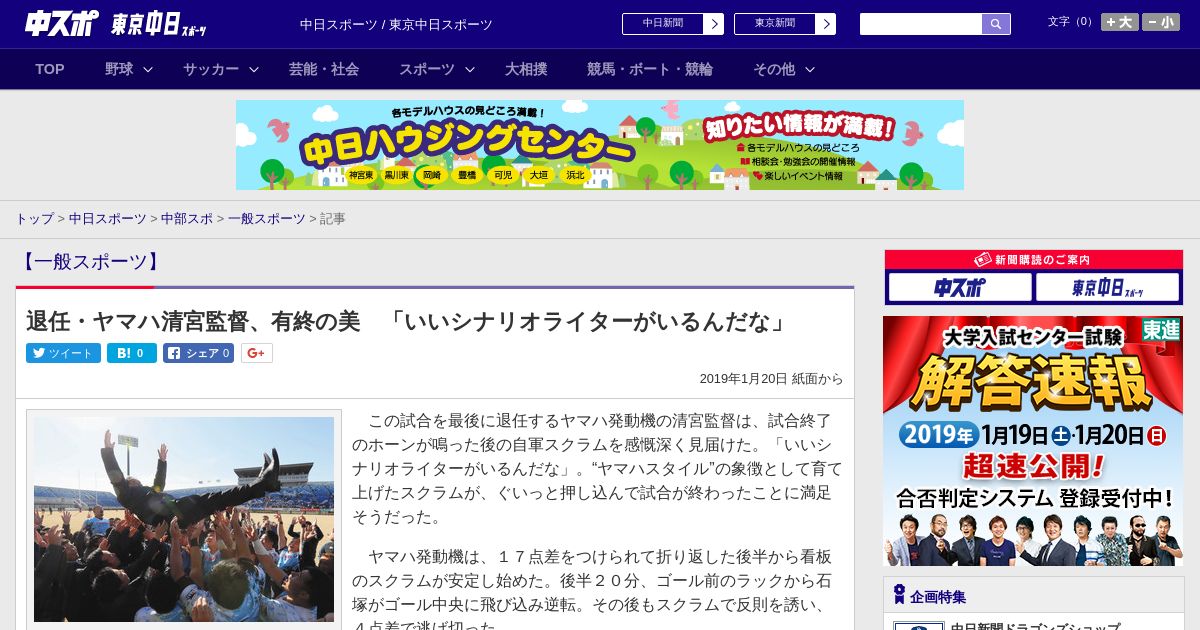Click the date 2019年1月20日 紙面から
The image size is (1200, 630).
click(x=771, y=379)
